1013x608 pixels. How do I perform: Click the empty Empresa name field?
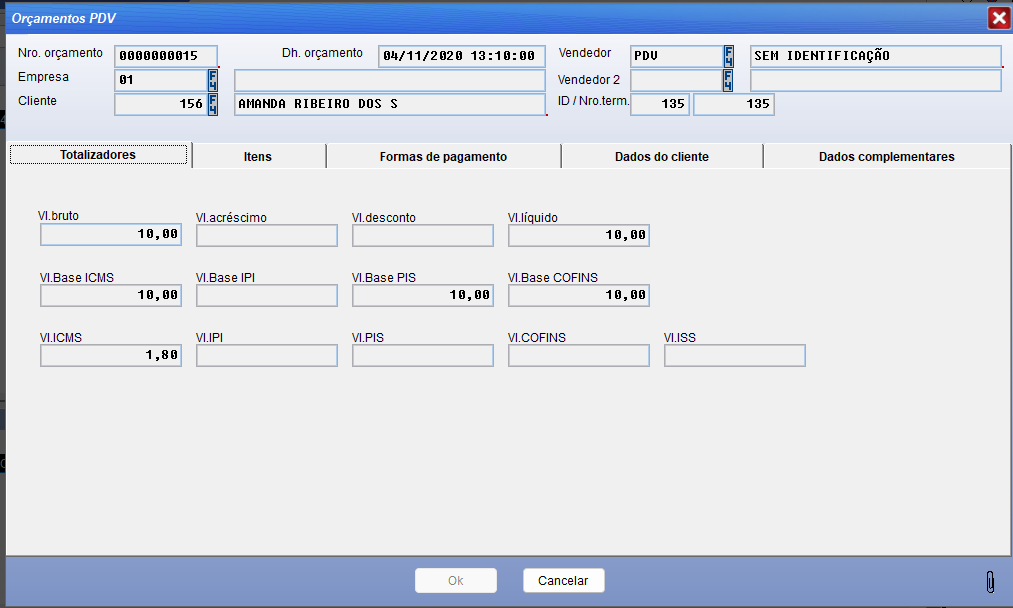[390, 80]
